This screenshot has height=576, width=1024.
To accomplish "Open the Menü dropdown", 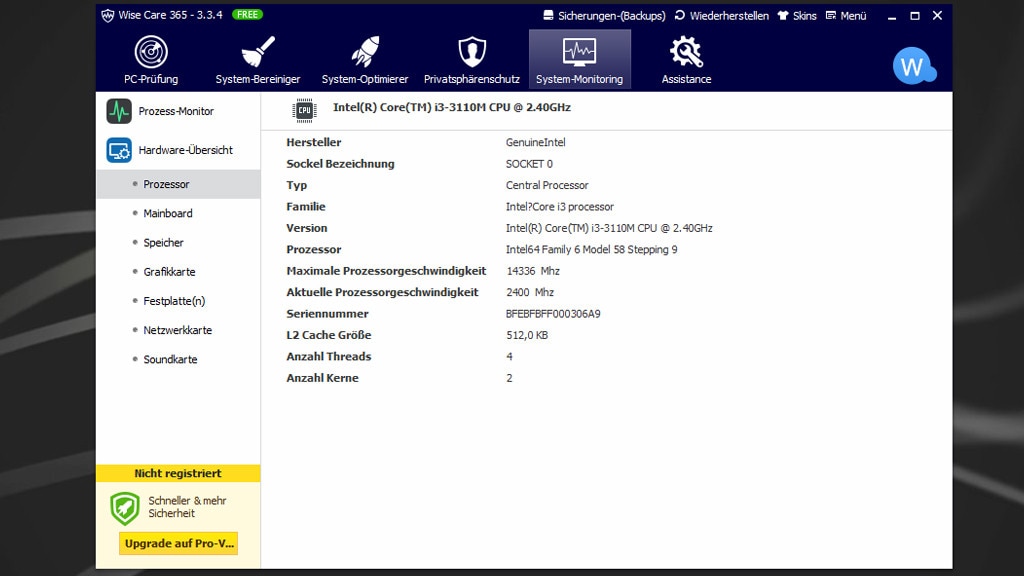I will [846, 16].
